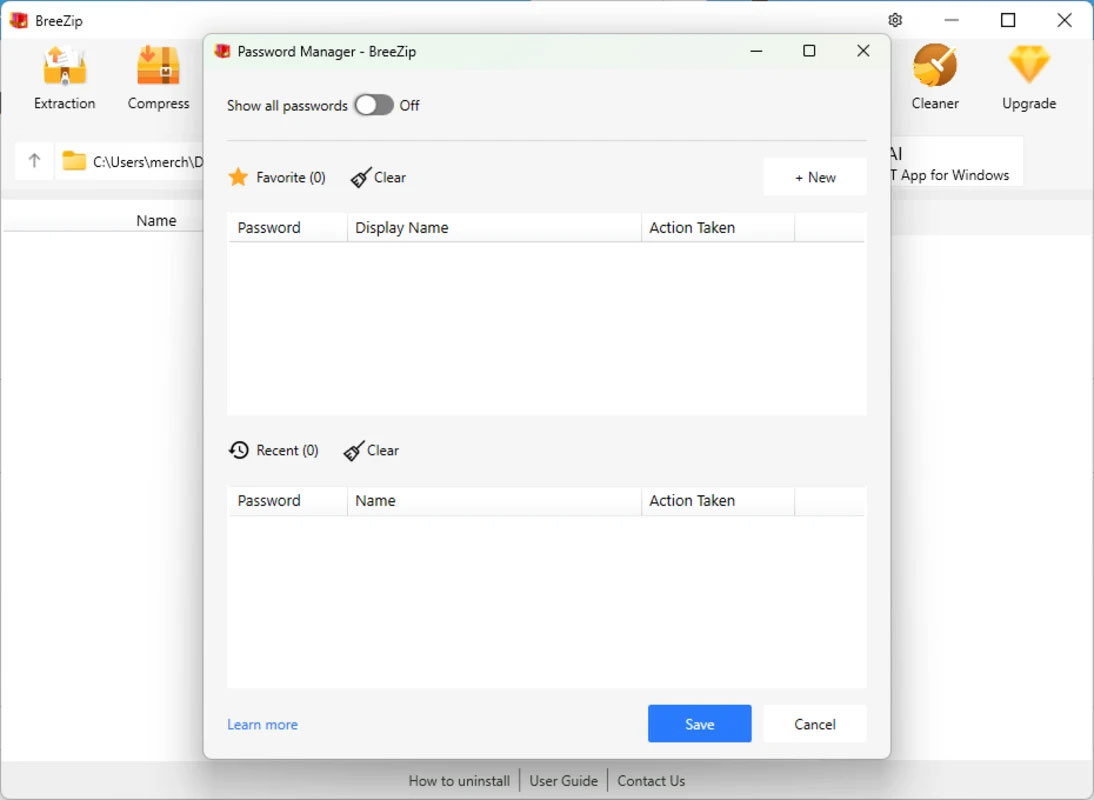
Task: Click the BreeZip logo in main title bar
Action: tap(19, 20)
